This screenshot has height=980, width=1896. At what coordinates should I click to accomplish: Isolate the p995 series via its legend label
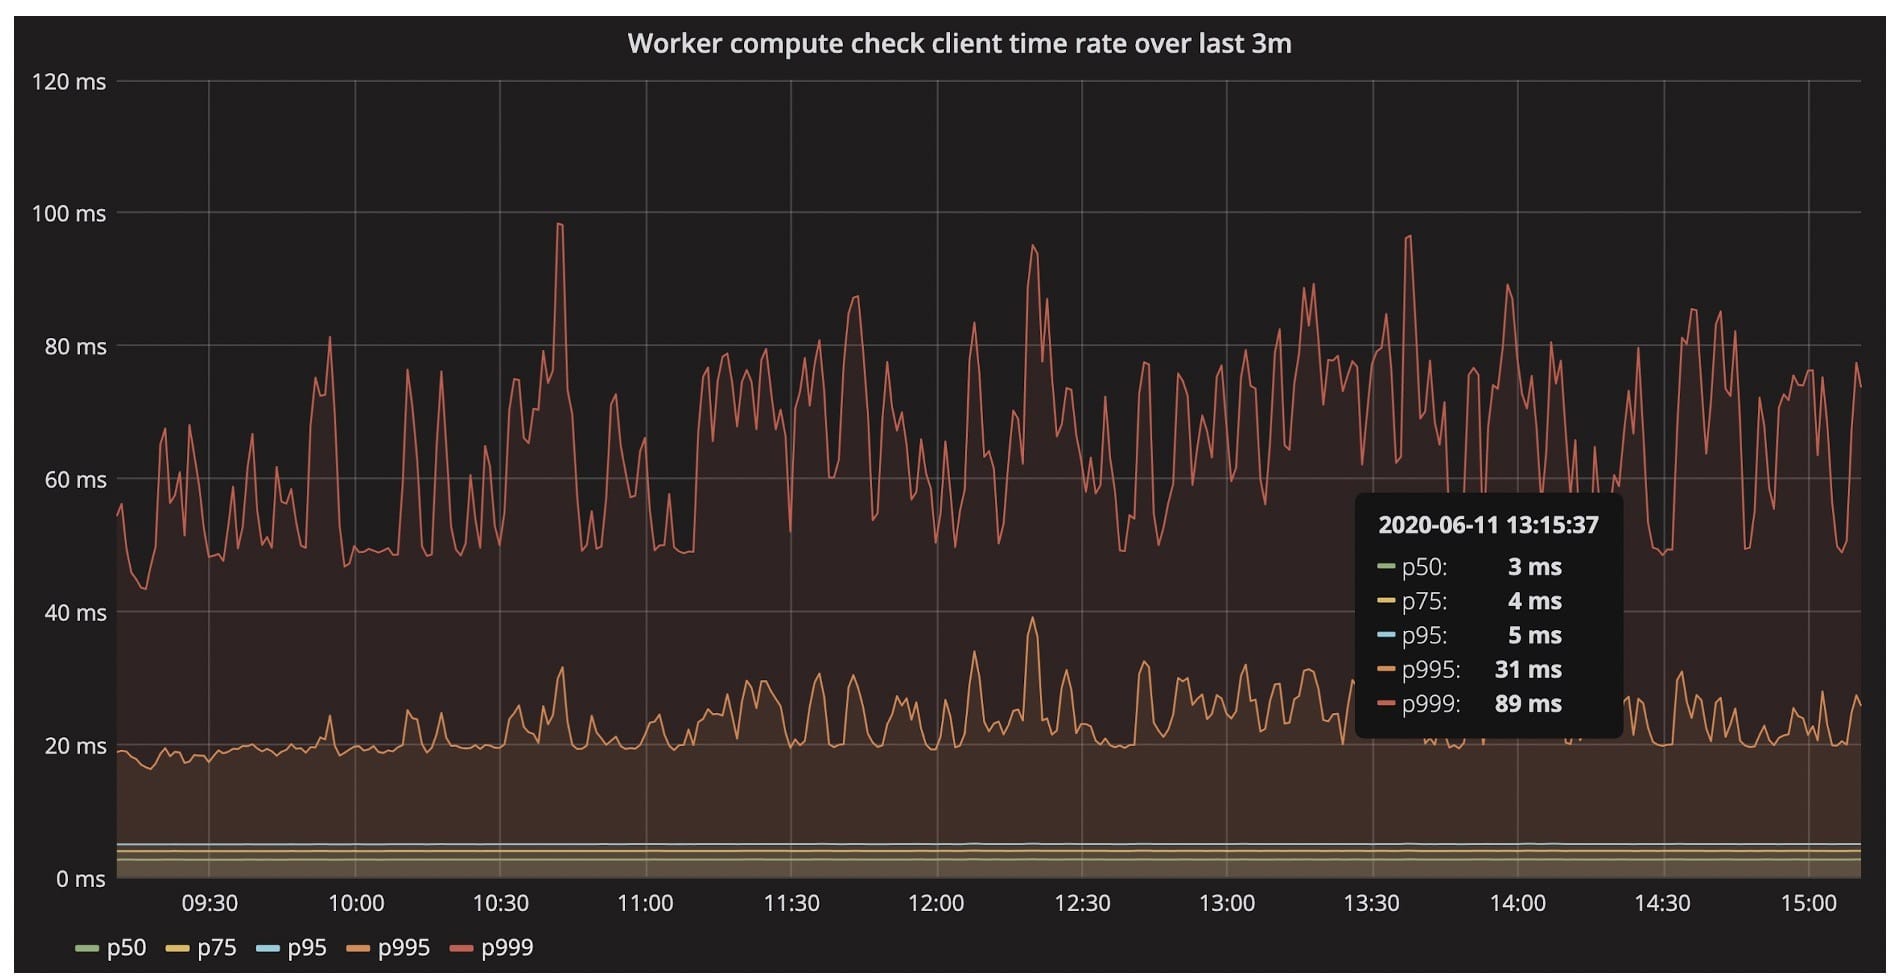tap(403, 948)
